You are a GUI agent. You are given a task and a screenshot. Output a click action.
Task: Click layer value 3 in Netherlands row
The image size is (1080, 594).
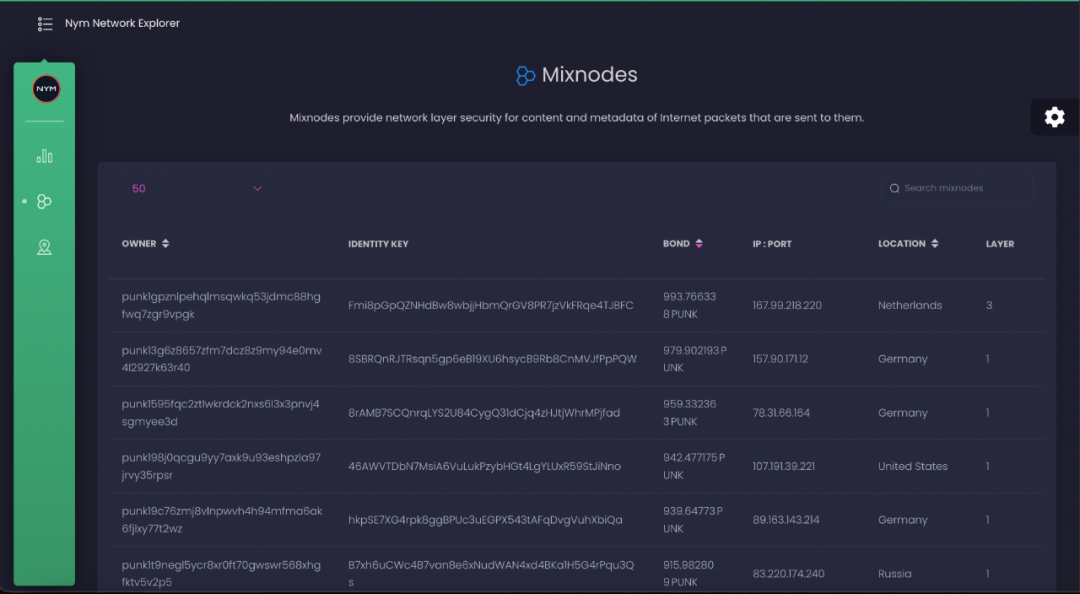coord(989,305)
